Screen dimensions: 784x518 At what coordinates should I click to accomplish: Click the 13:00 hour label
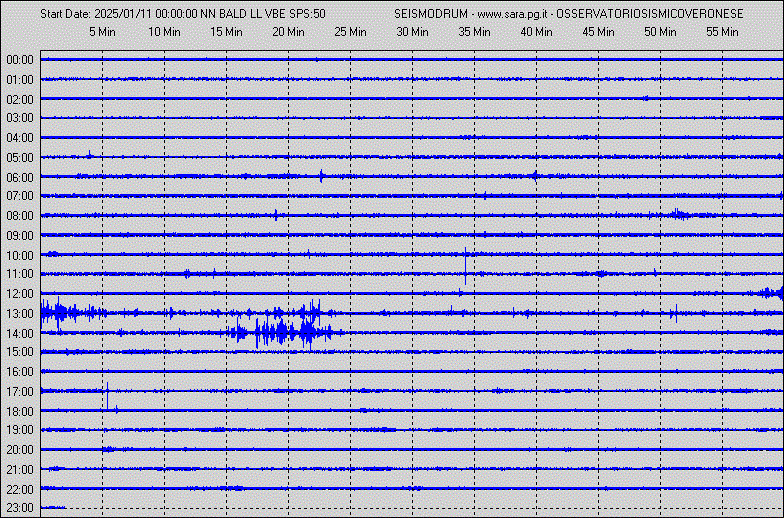point(20,314)
